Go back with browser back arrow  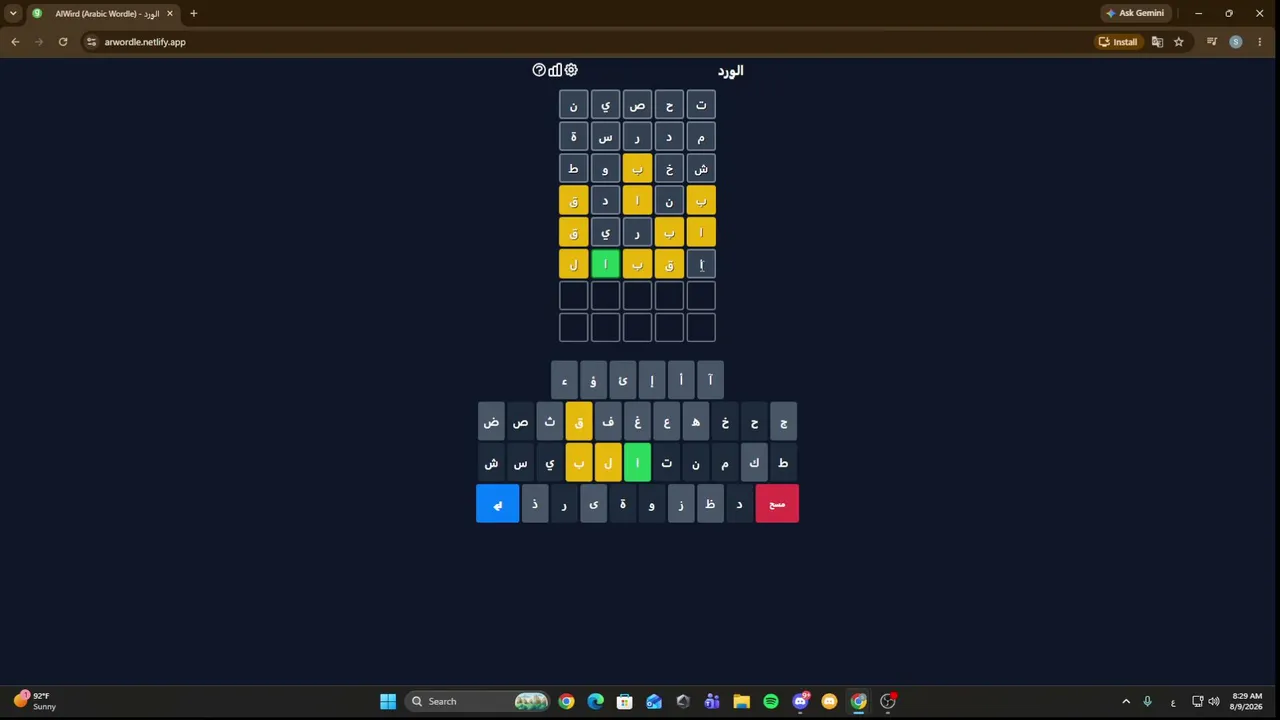click(15, 42)
